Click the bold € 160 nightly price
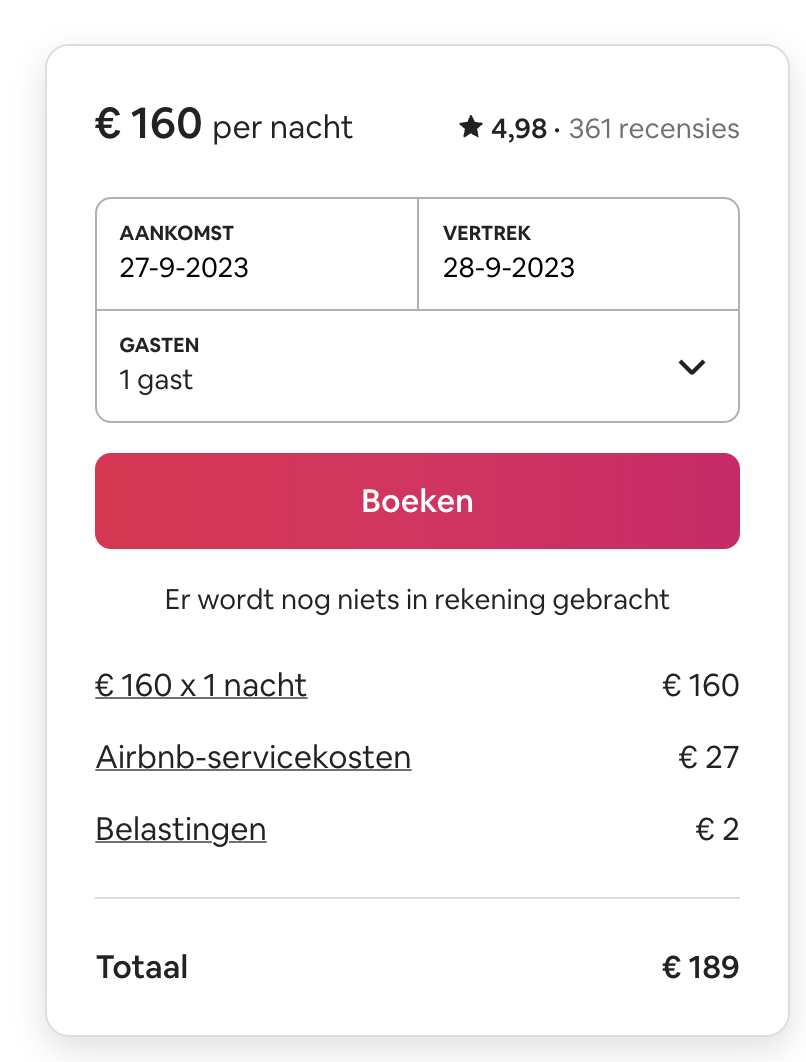The height and width of the screenshot is (1062, 806). pyautogui.click(x=148, y=124)
